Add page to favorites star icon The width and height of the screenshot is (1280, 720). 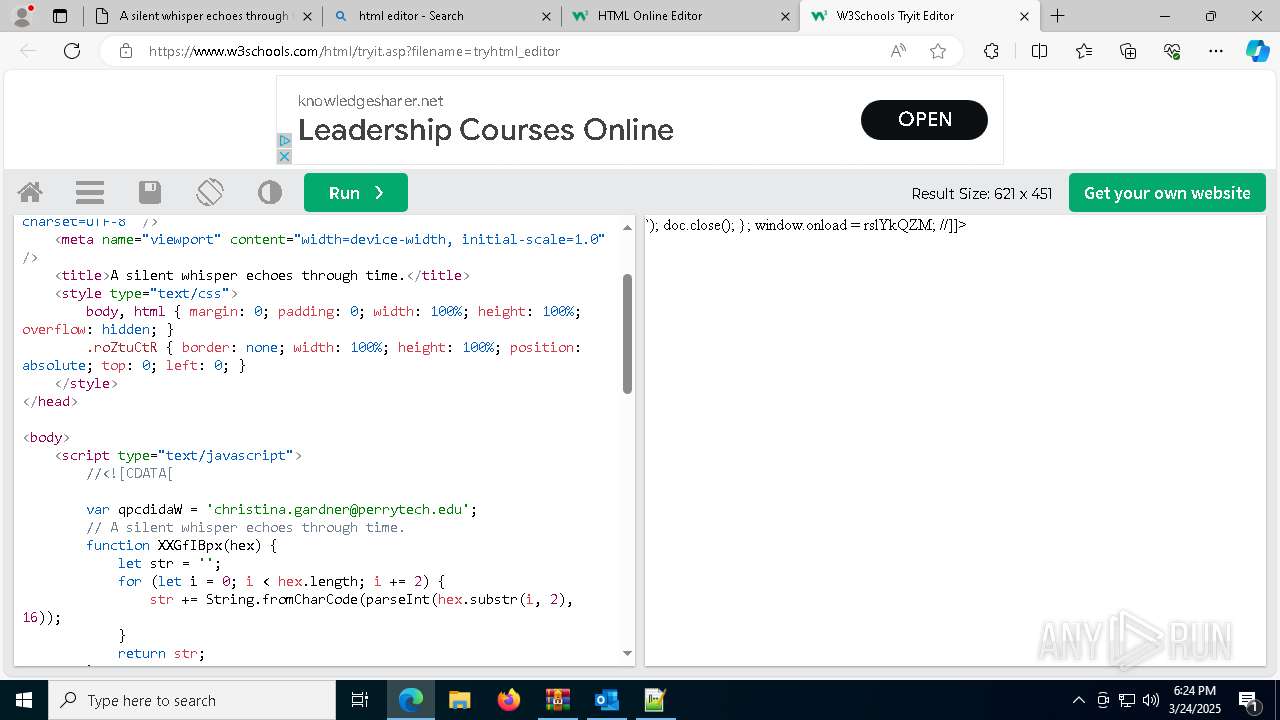938,51
